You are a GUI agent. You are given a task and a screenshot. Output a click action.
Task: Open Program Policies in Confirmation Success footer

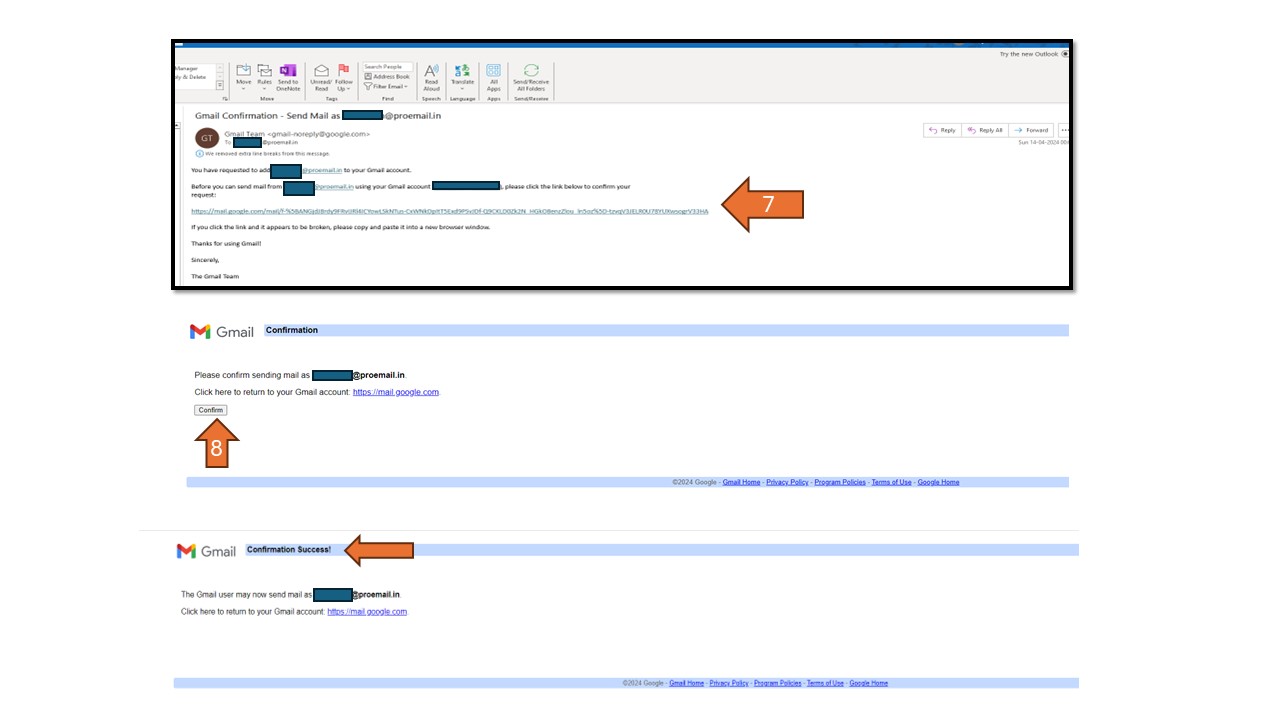click(778, 683)
